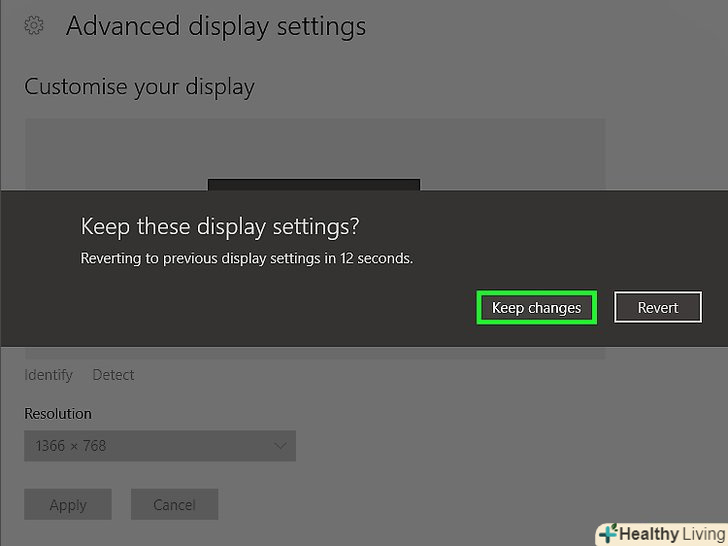The image size is (728, 546).
Task: Click the Detect link
Action: [113, 375]
